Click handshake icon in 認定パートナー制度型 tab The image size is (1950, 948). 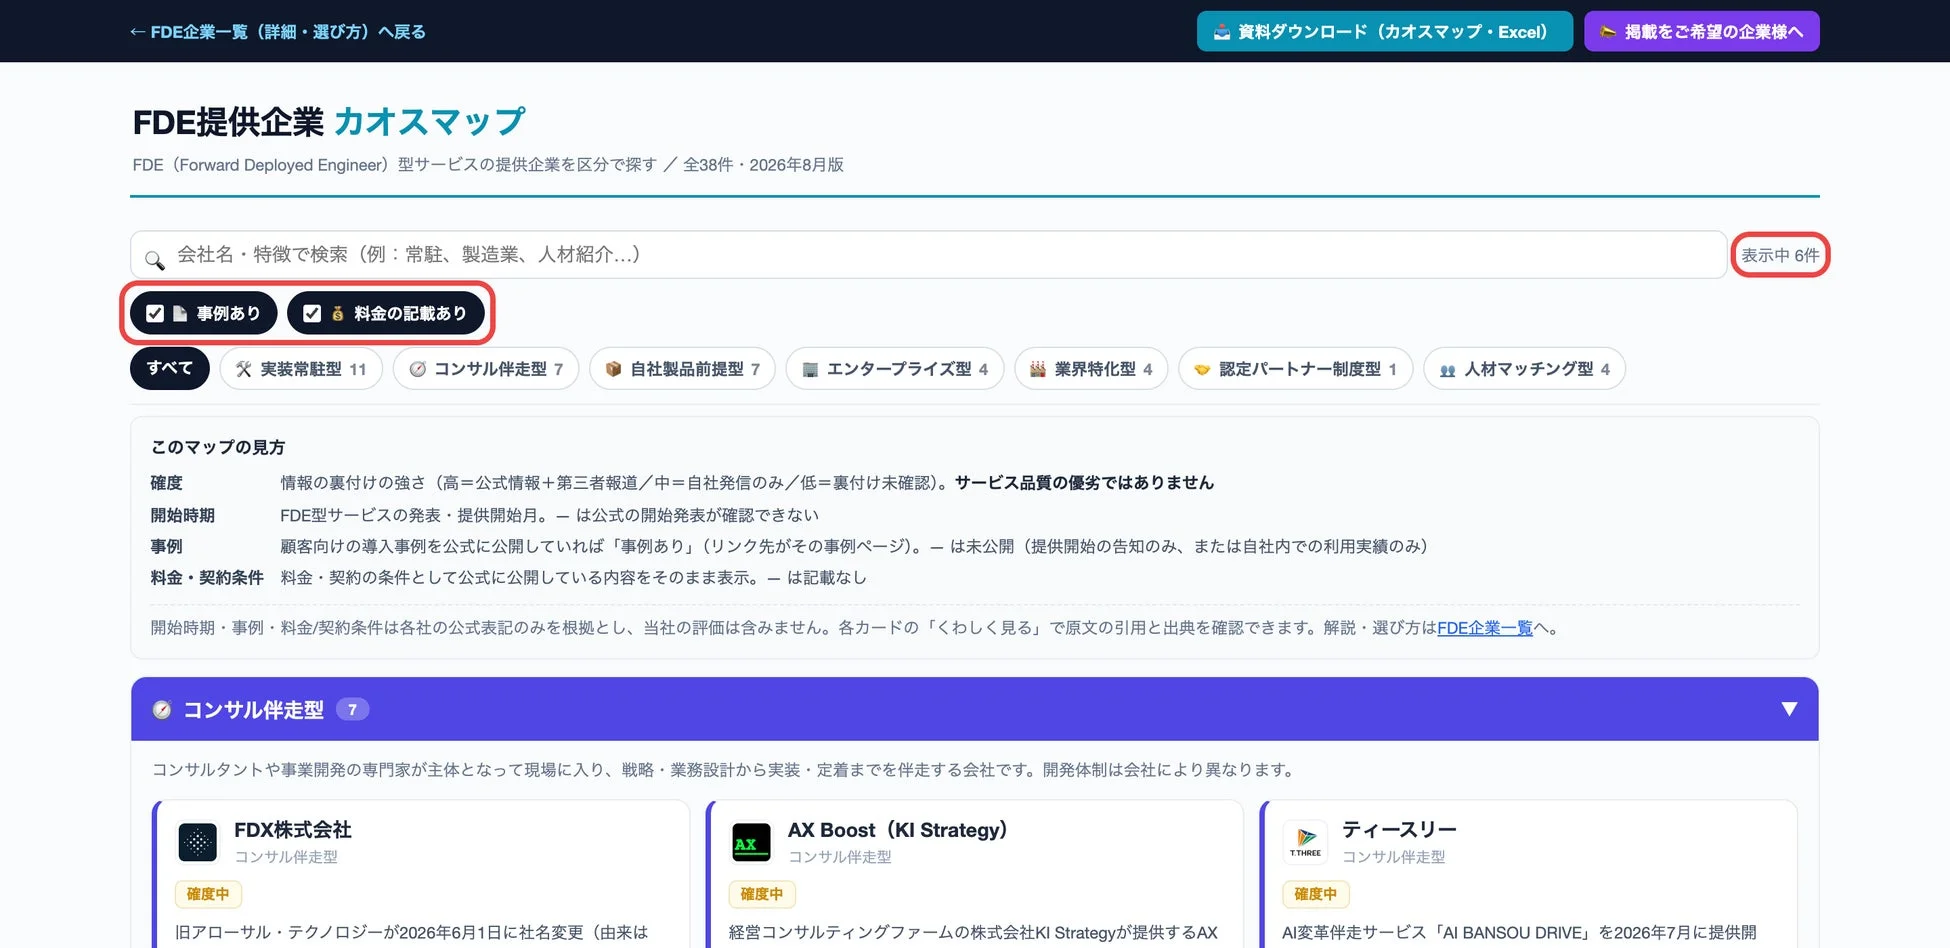(1202, 369)
